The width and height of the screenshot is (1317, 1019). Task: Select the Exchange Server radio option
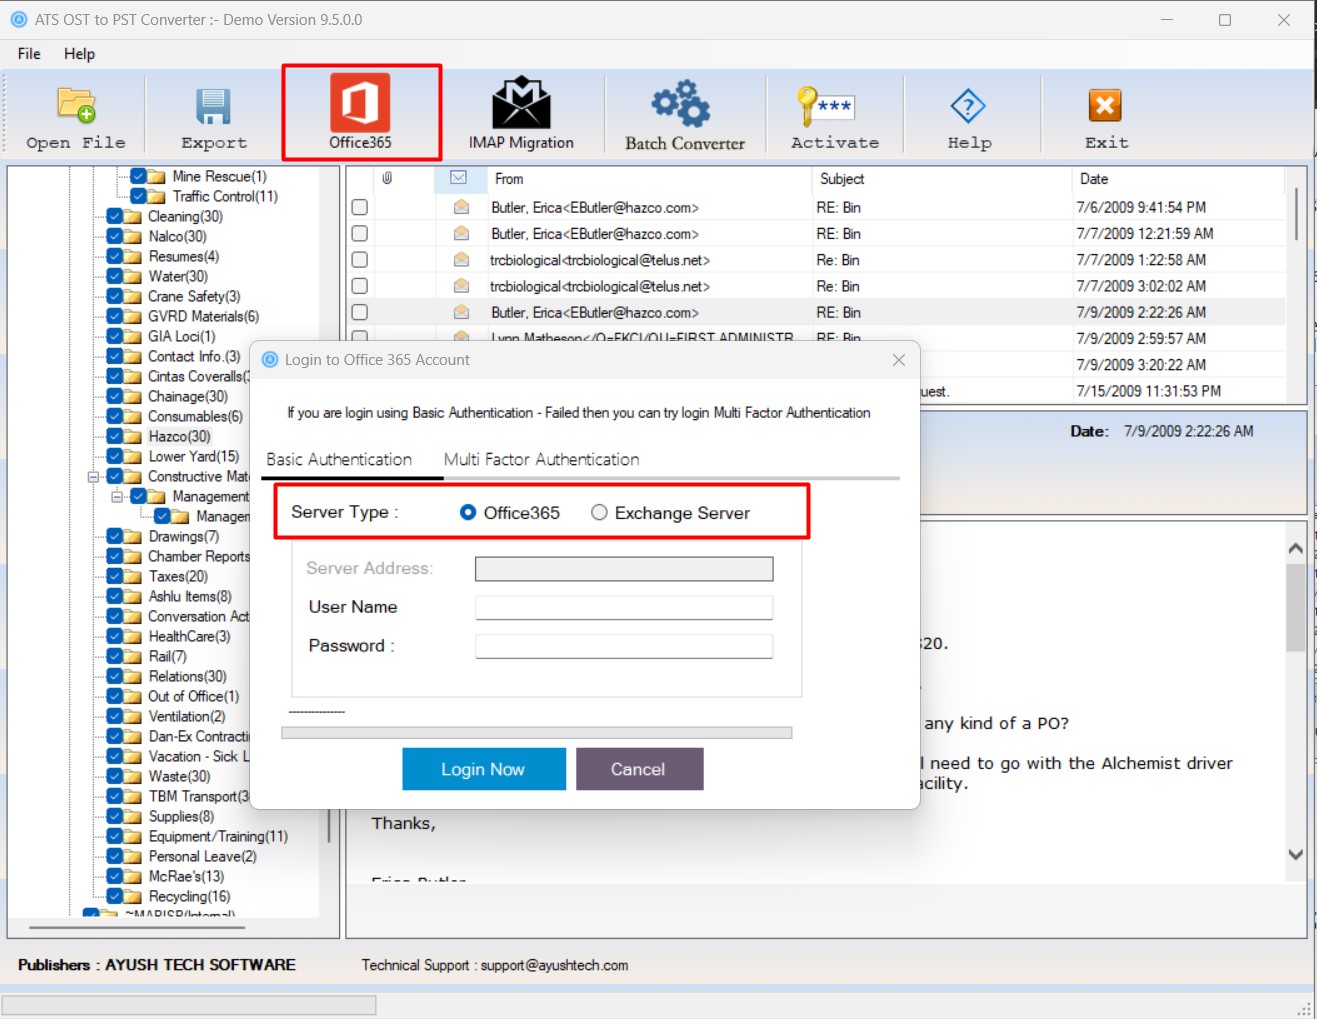coord(599,512)
